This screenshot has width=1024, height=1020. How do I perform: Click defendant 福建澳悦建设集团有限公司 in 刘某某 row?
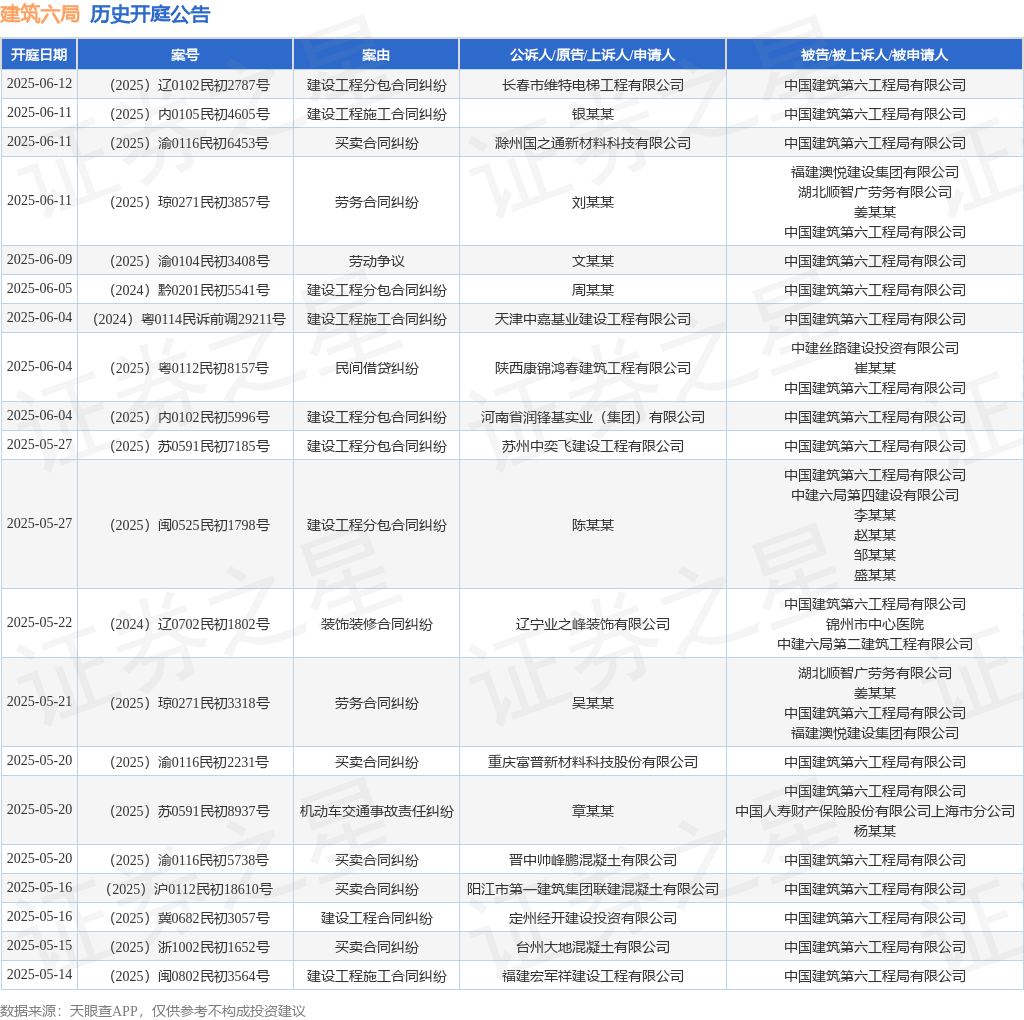(x=874, y=172)
